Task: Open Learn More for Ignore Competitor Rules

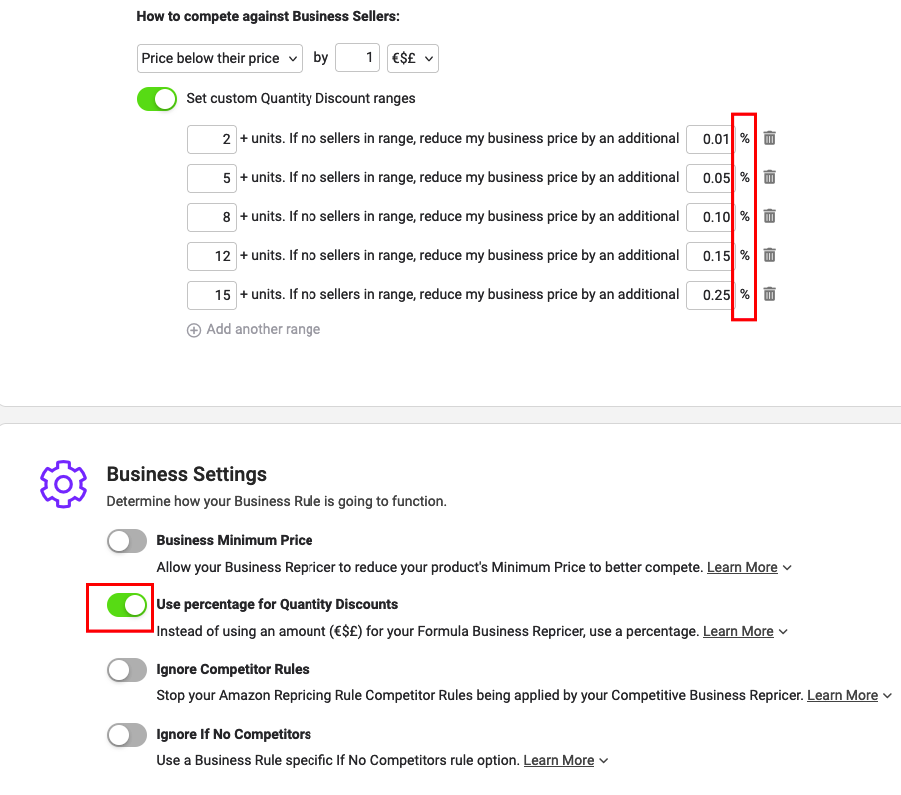Action: (842, 695)
